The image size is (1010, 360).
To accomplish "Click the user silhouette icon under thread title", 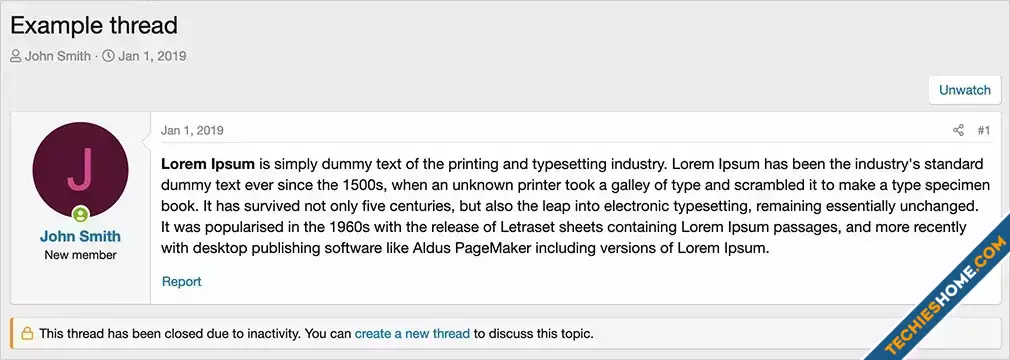I will coord(16,56).
